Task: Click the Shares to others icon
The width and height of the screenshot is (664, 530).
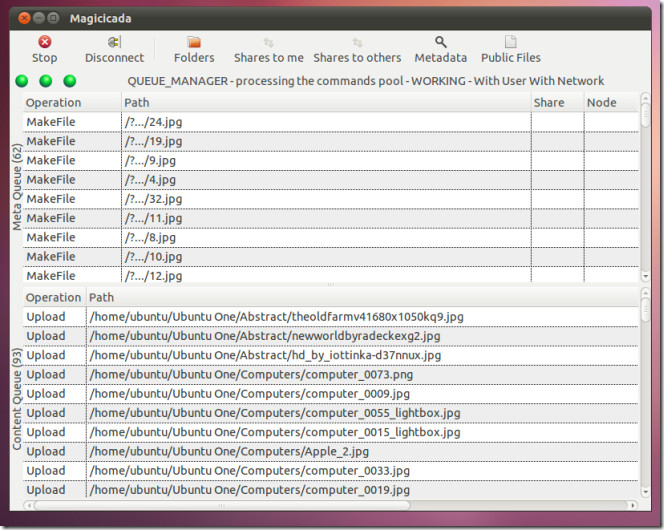Action: coord(357,42)
